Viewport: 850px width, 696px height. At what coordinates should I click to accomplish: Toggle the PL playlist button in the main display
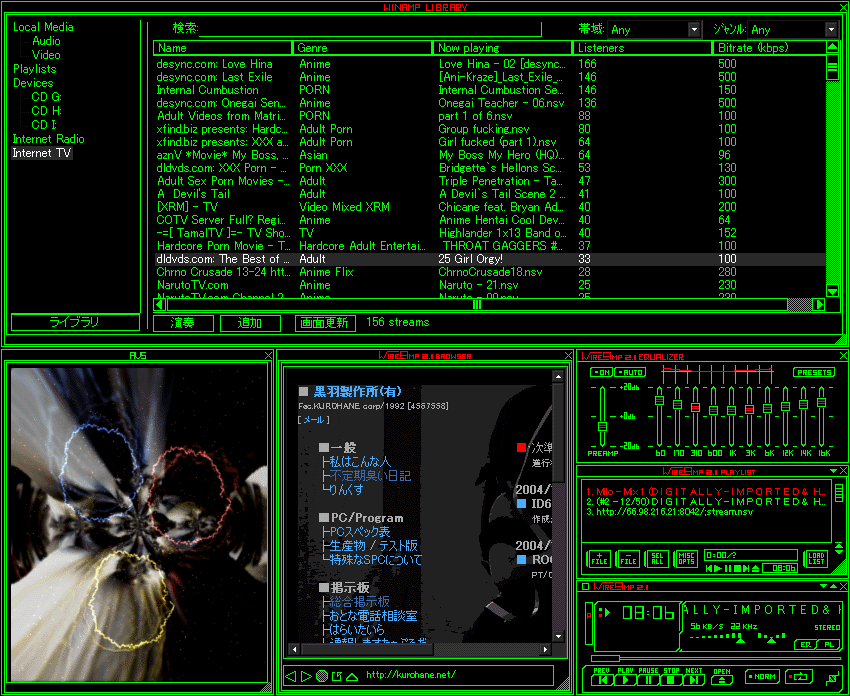pyautogui.click(x=828, y=645)
